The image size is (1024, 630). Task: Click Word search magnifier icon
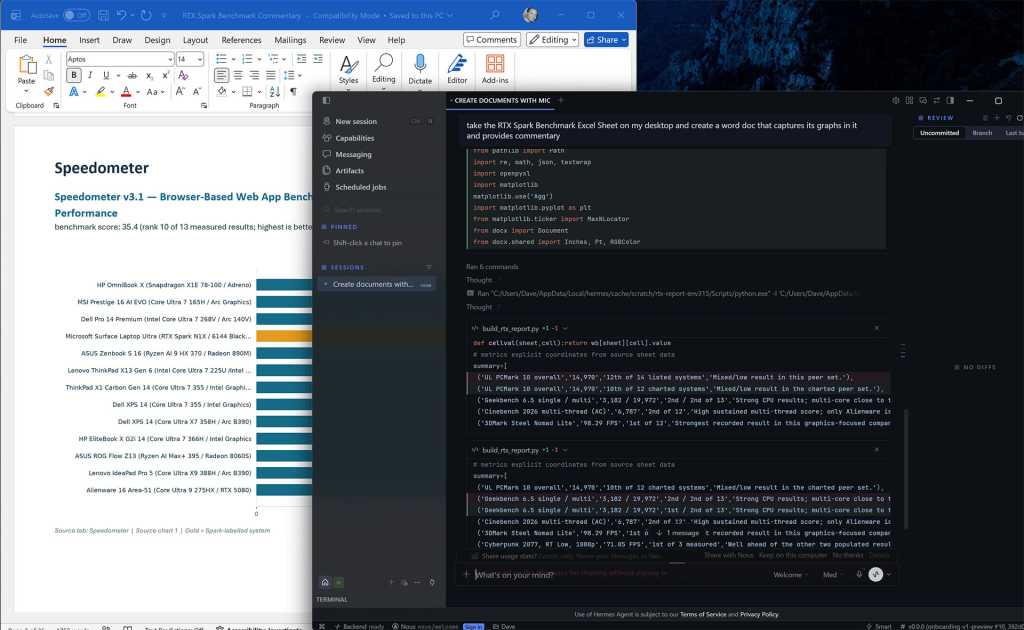(x=495, y=14)
